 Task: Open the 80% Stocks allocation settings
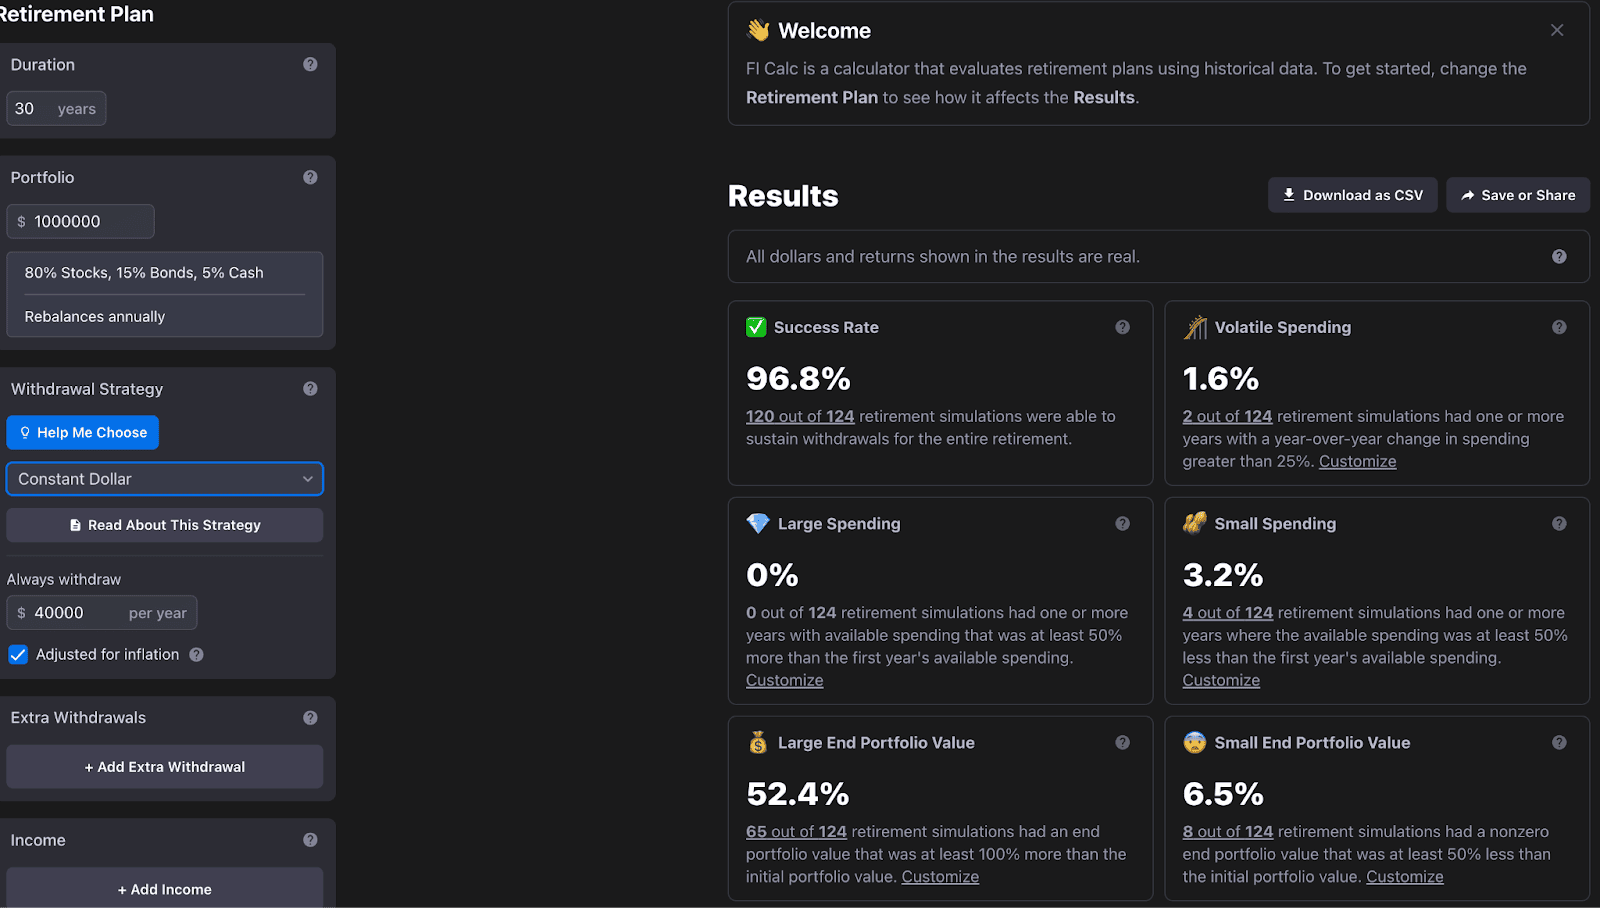click(165, 273)
